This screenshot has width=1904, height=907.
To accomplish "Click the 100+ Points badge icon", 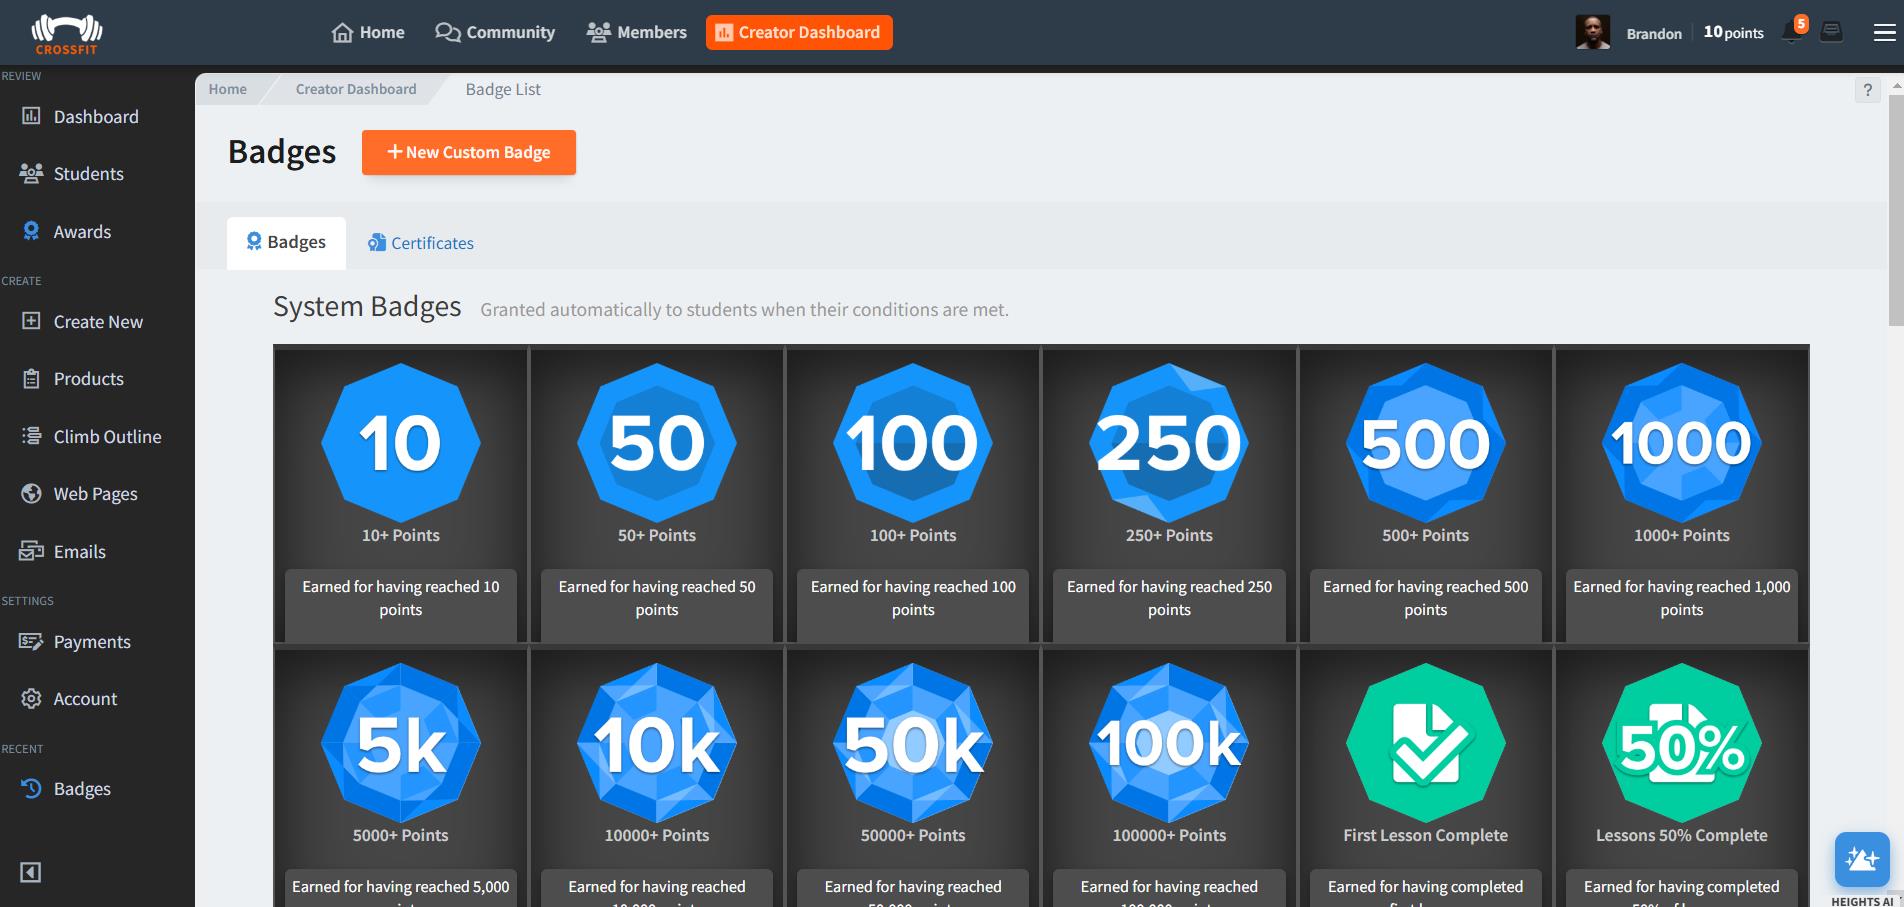I will click(913, 443).
